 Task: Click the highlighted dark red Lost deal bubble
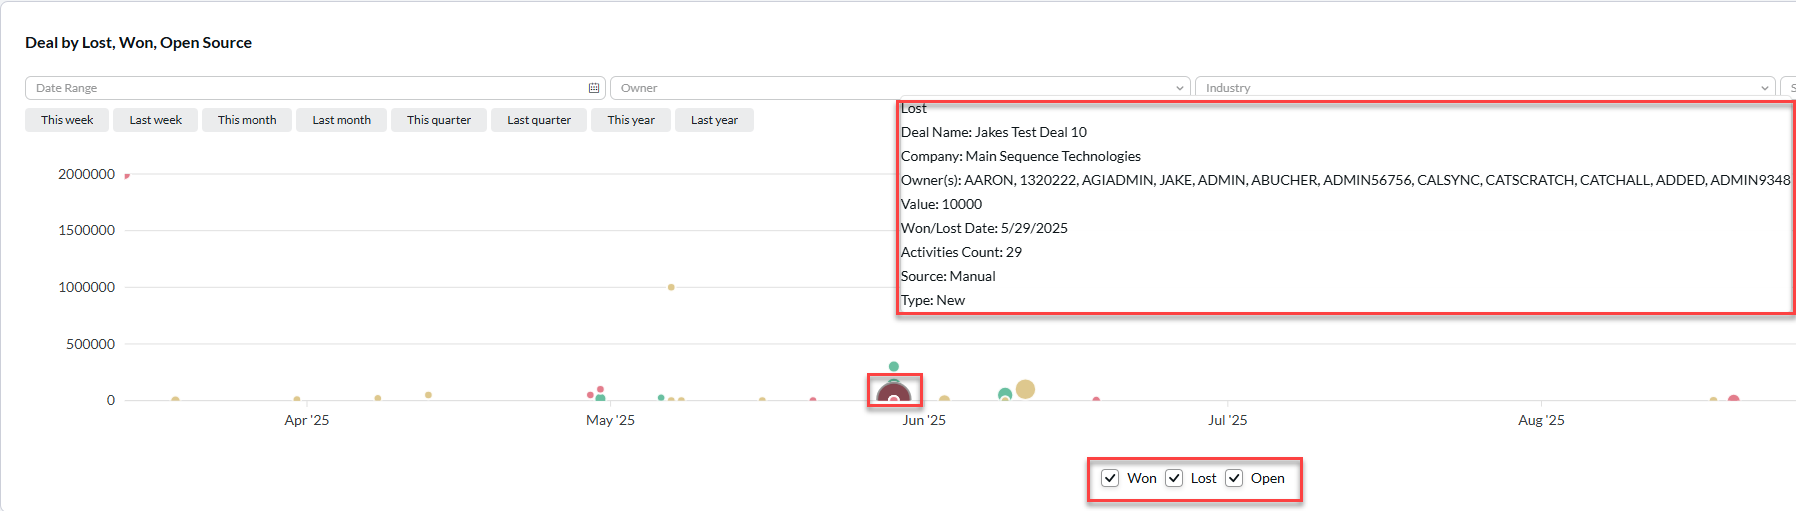coord(893,392)
